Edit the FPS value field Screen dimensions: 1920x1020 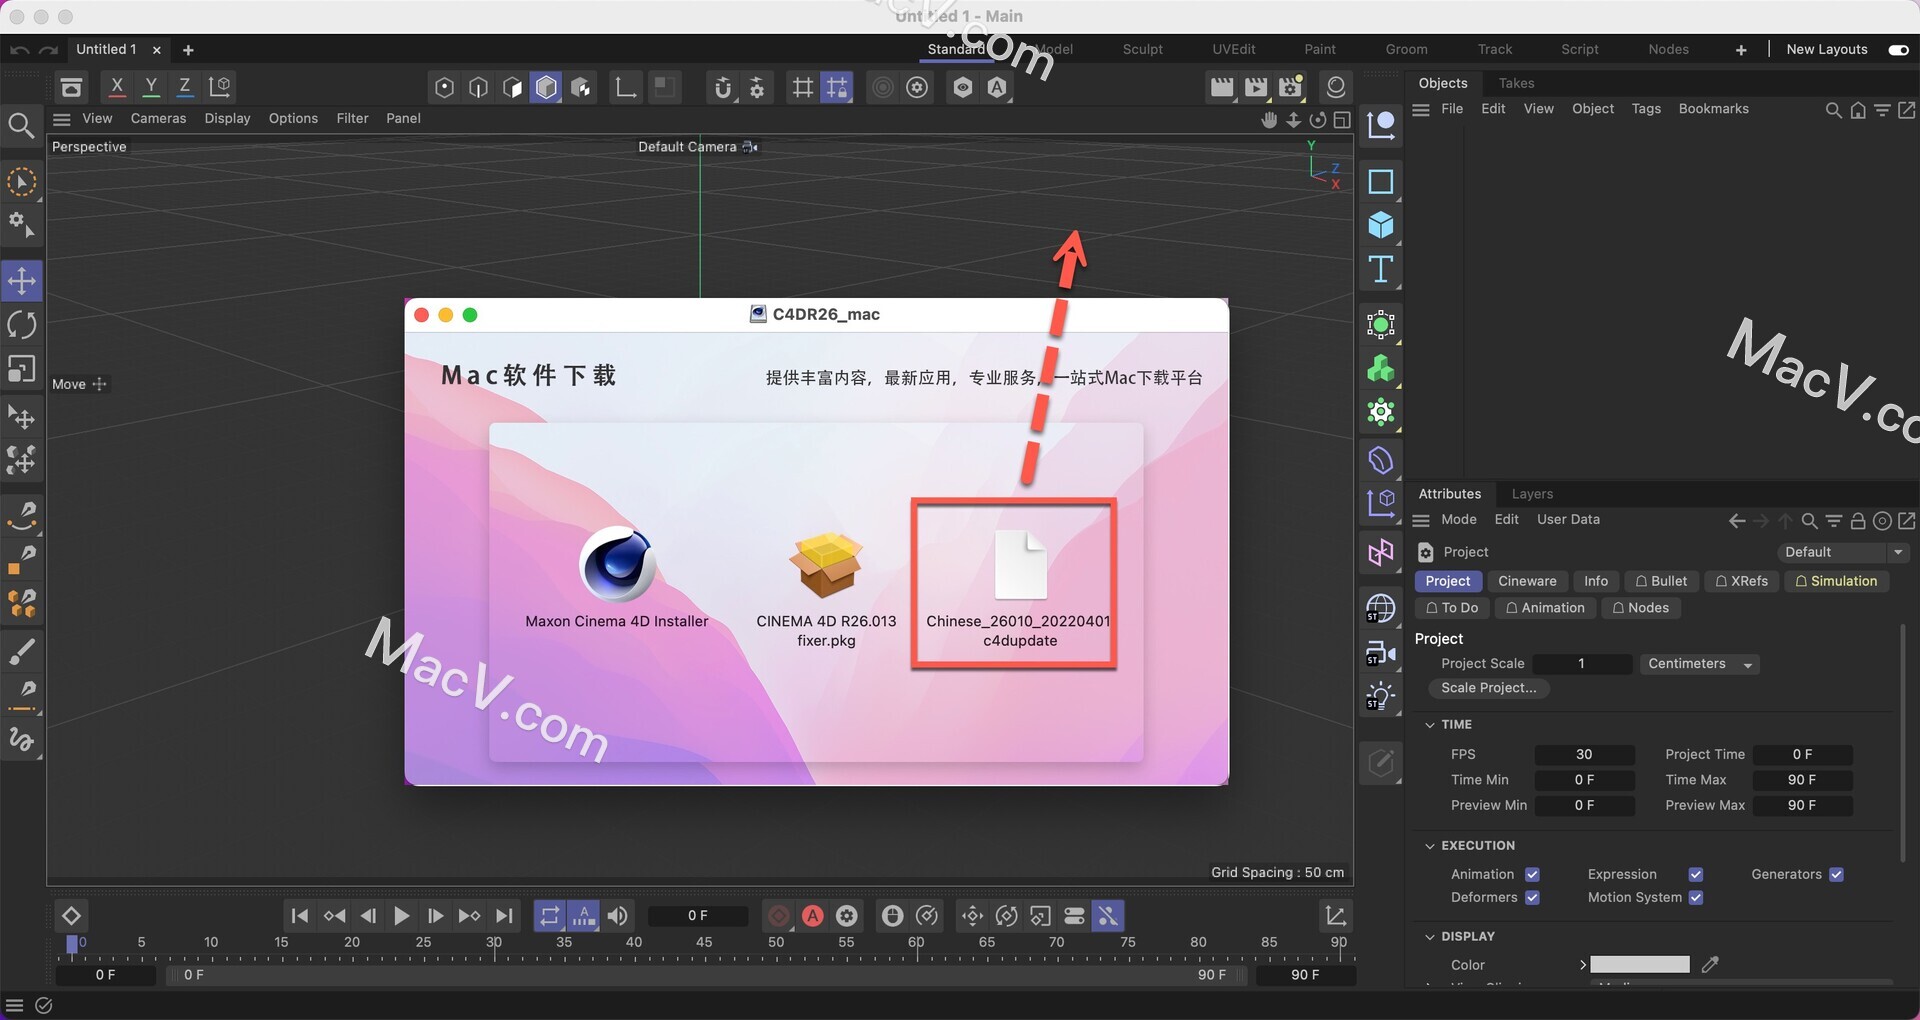click(1584, 754)
